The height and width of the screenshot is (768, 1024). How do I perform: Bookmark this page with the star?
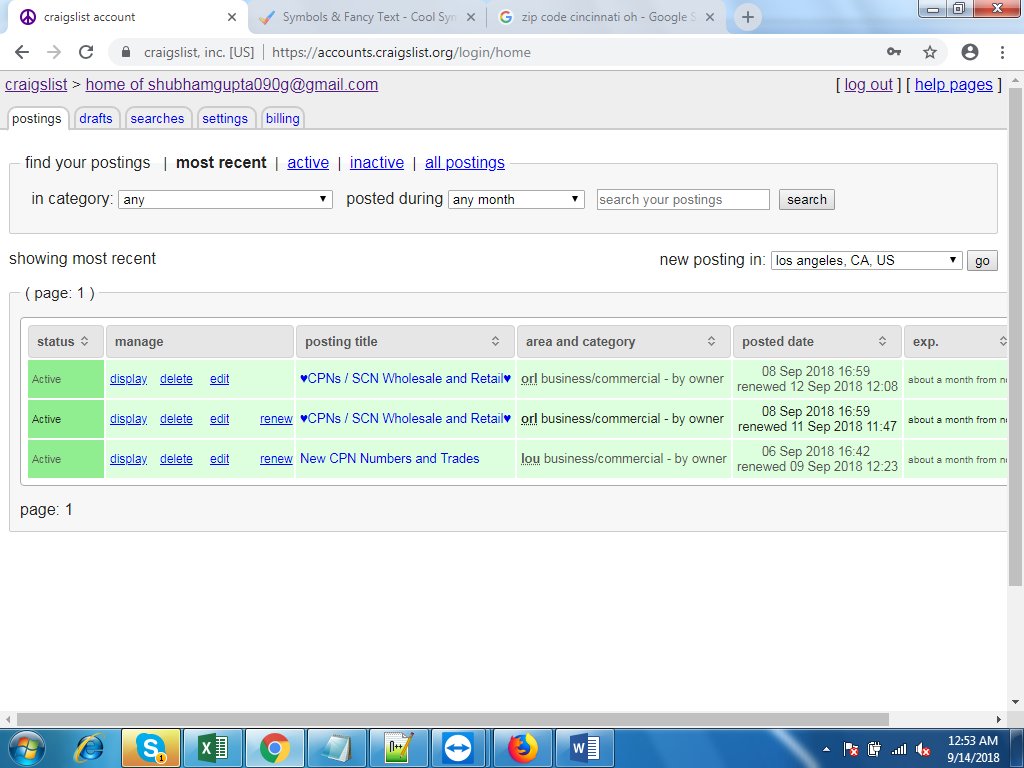930,52
